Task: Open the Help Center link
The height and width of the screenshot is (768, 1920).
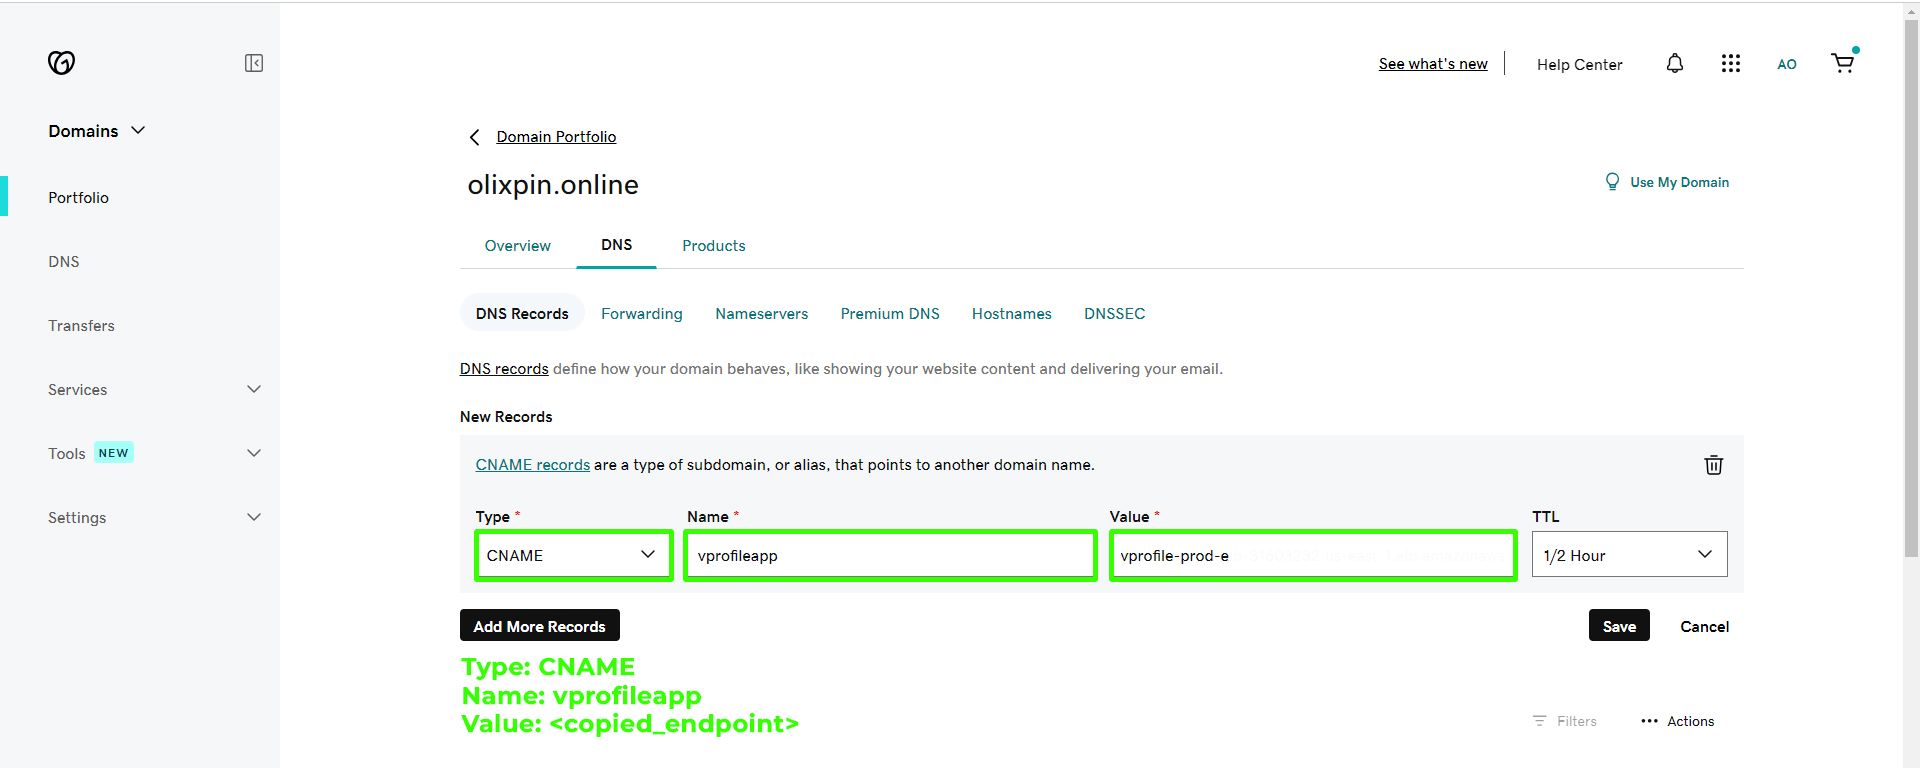Action: point(1579,65)
